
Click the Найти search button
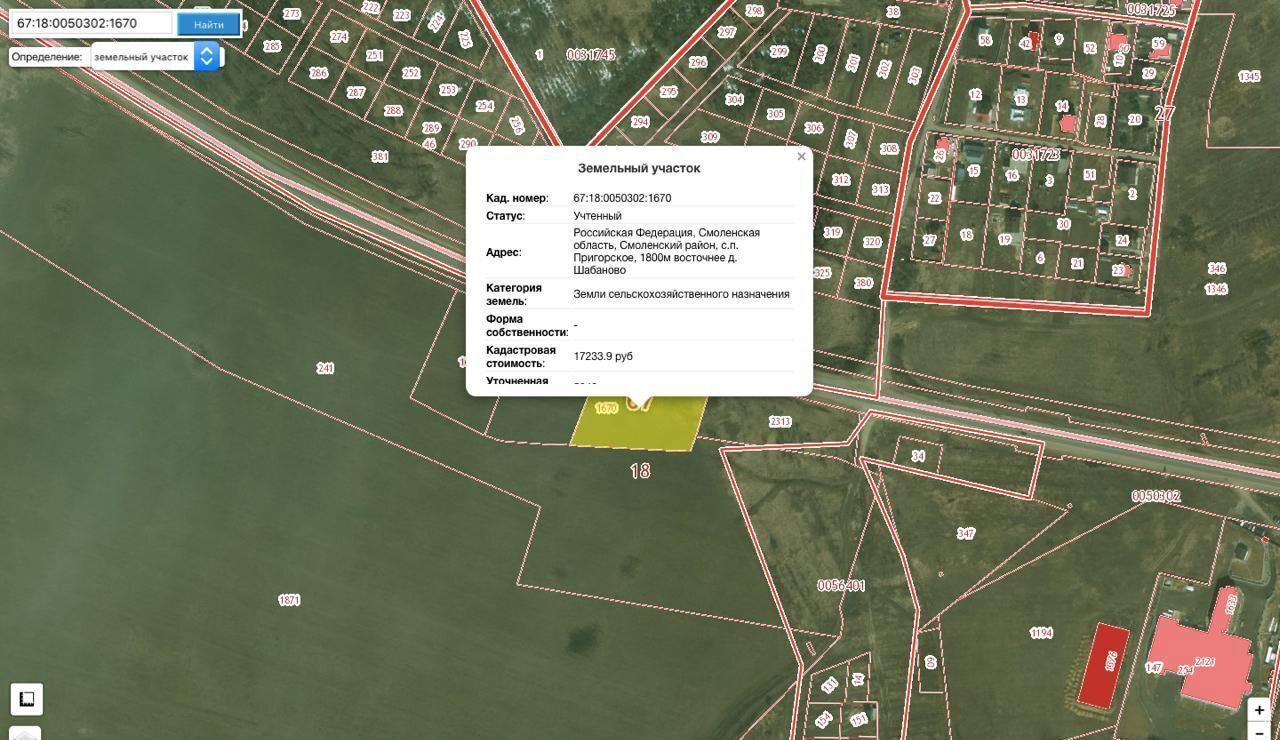click(x=209, y=24)
